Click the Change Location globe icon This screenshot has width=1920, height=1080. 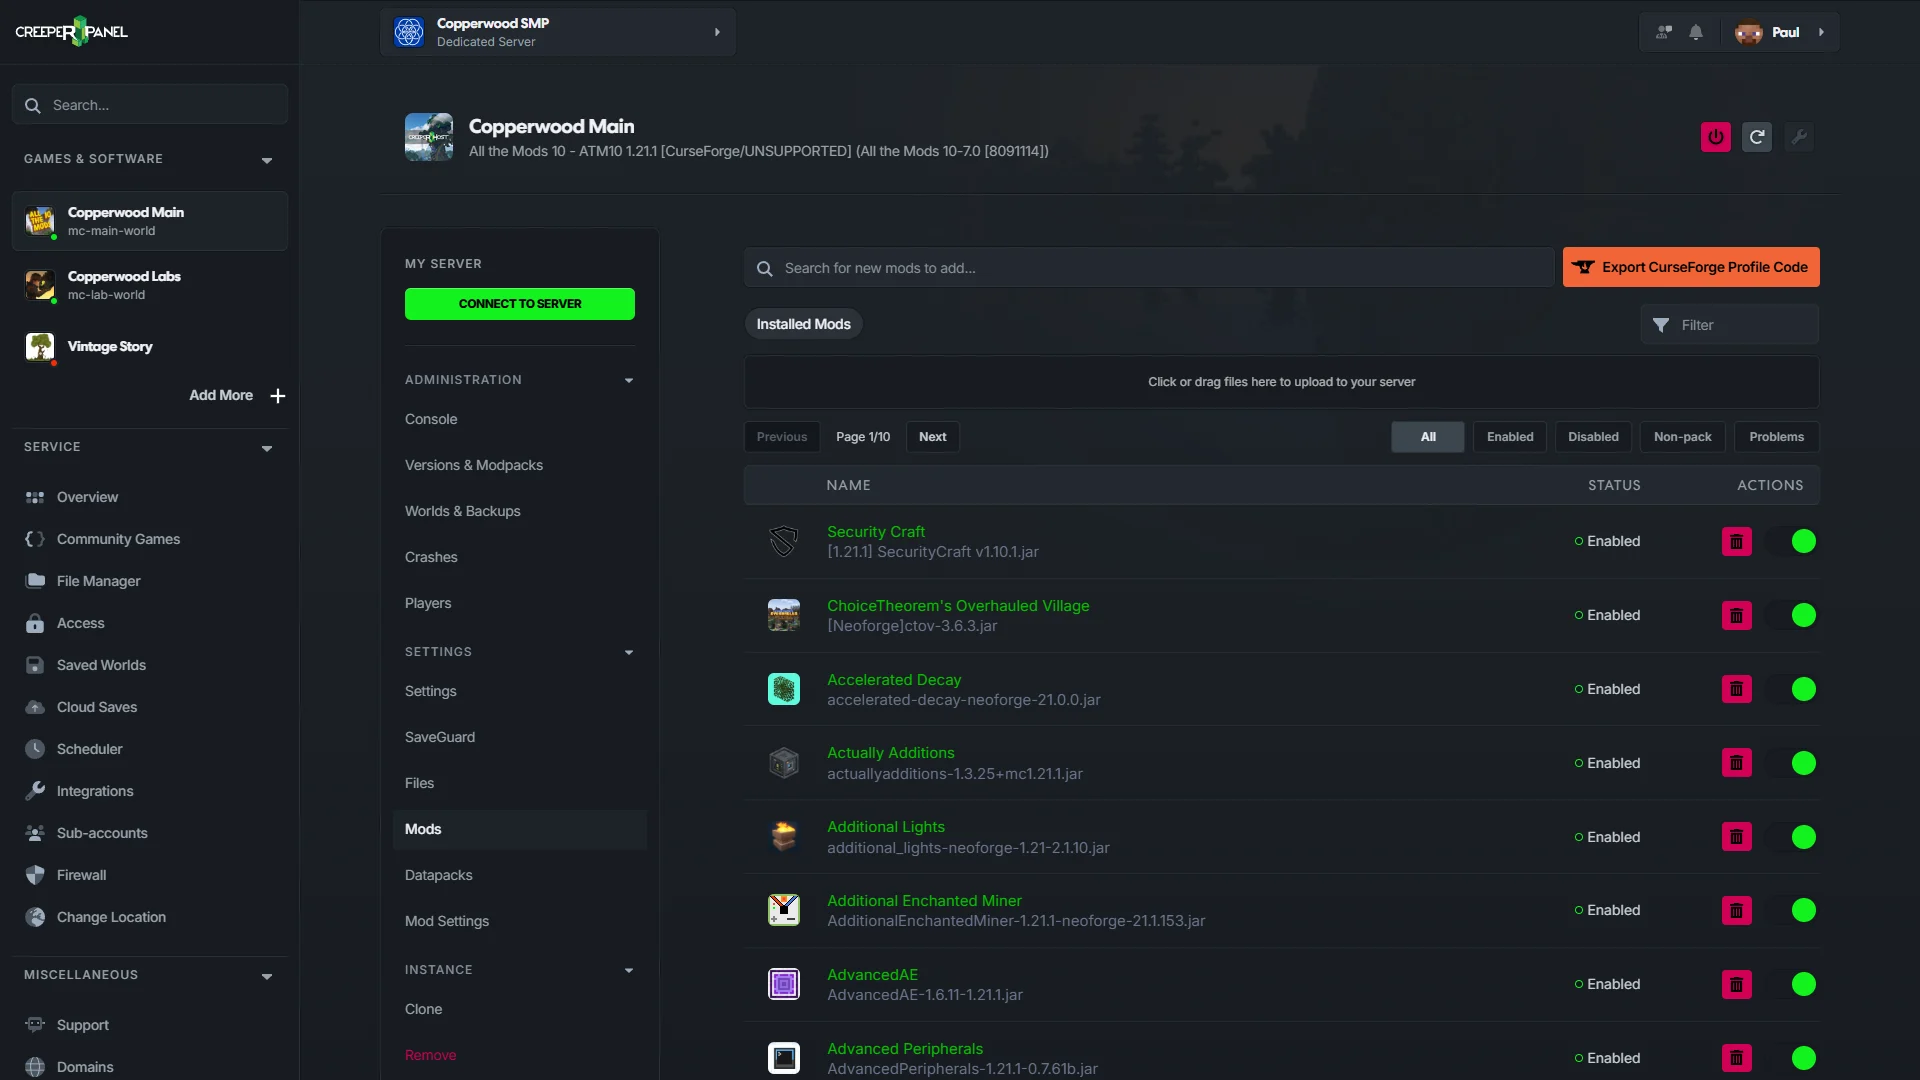pyautogui.click(x=35, y=917)
